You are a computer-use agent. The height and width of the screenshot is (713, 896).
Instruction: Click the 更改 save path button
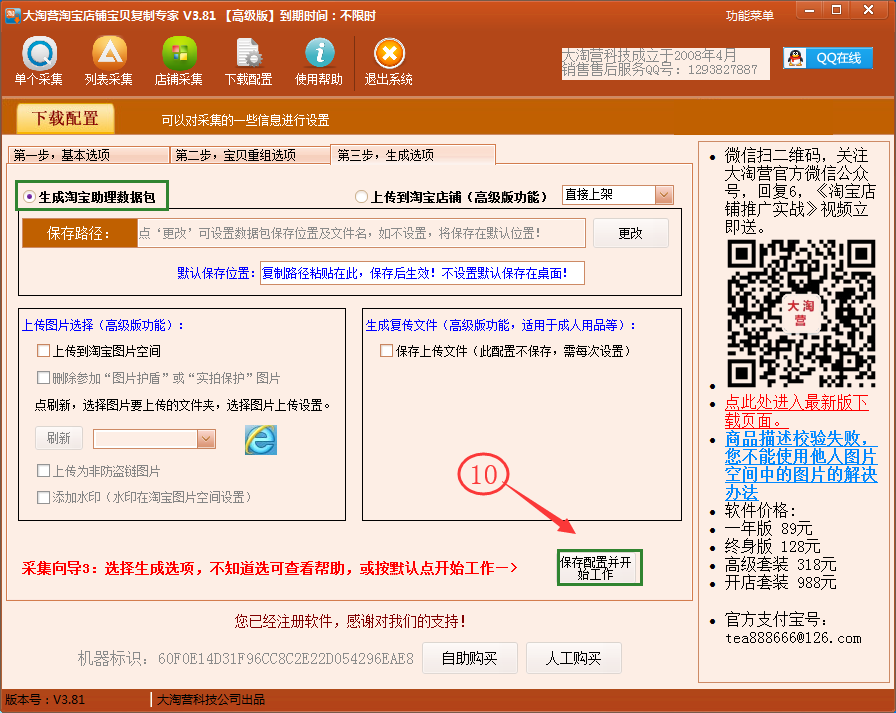coord(631,233)
